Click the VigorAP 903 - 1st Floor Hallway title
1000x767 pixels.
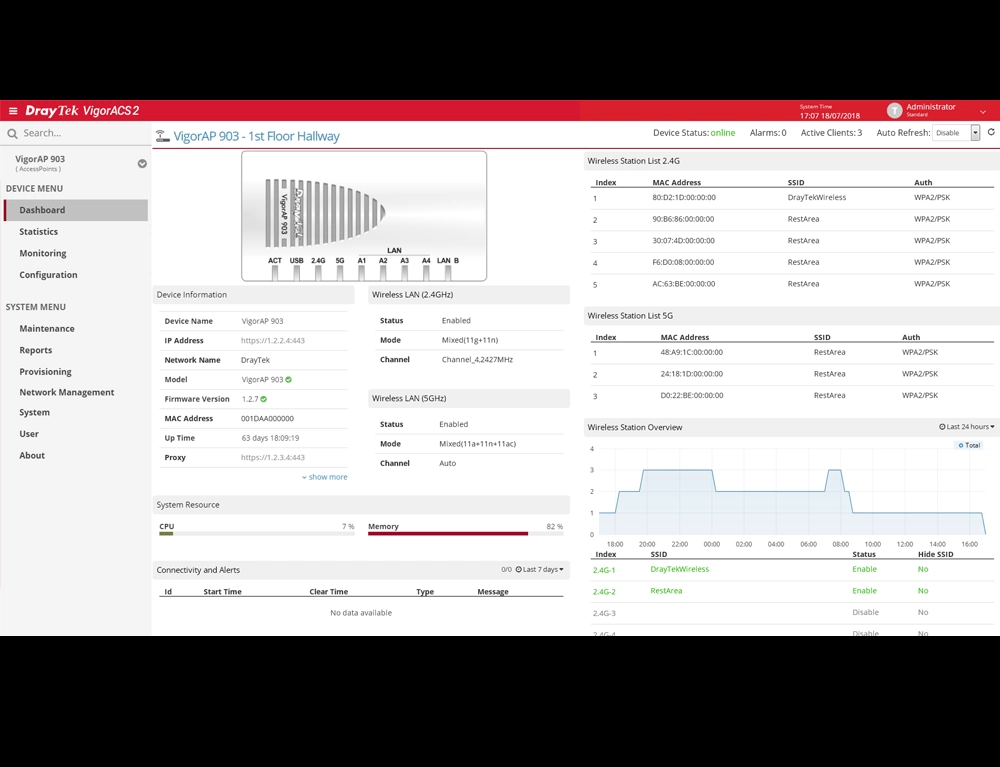(x=256, y=136)
